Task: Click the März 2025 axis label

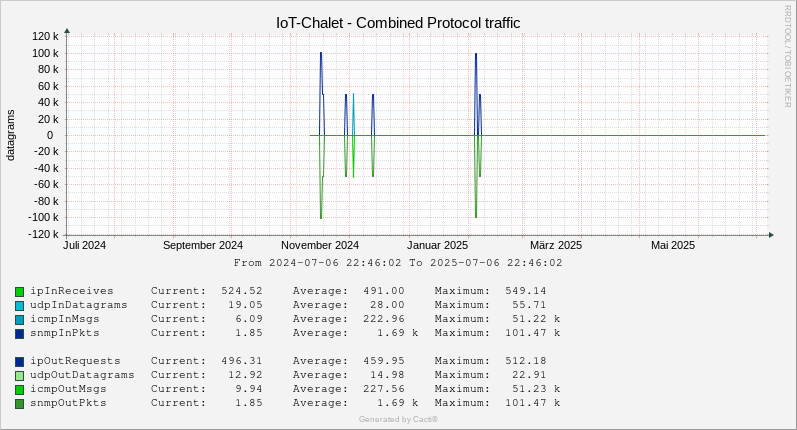Action: 556,245
